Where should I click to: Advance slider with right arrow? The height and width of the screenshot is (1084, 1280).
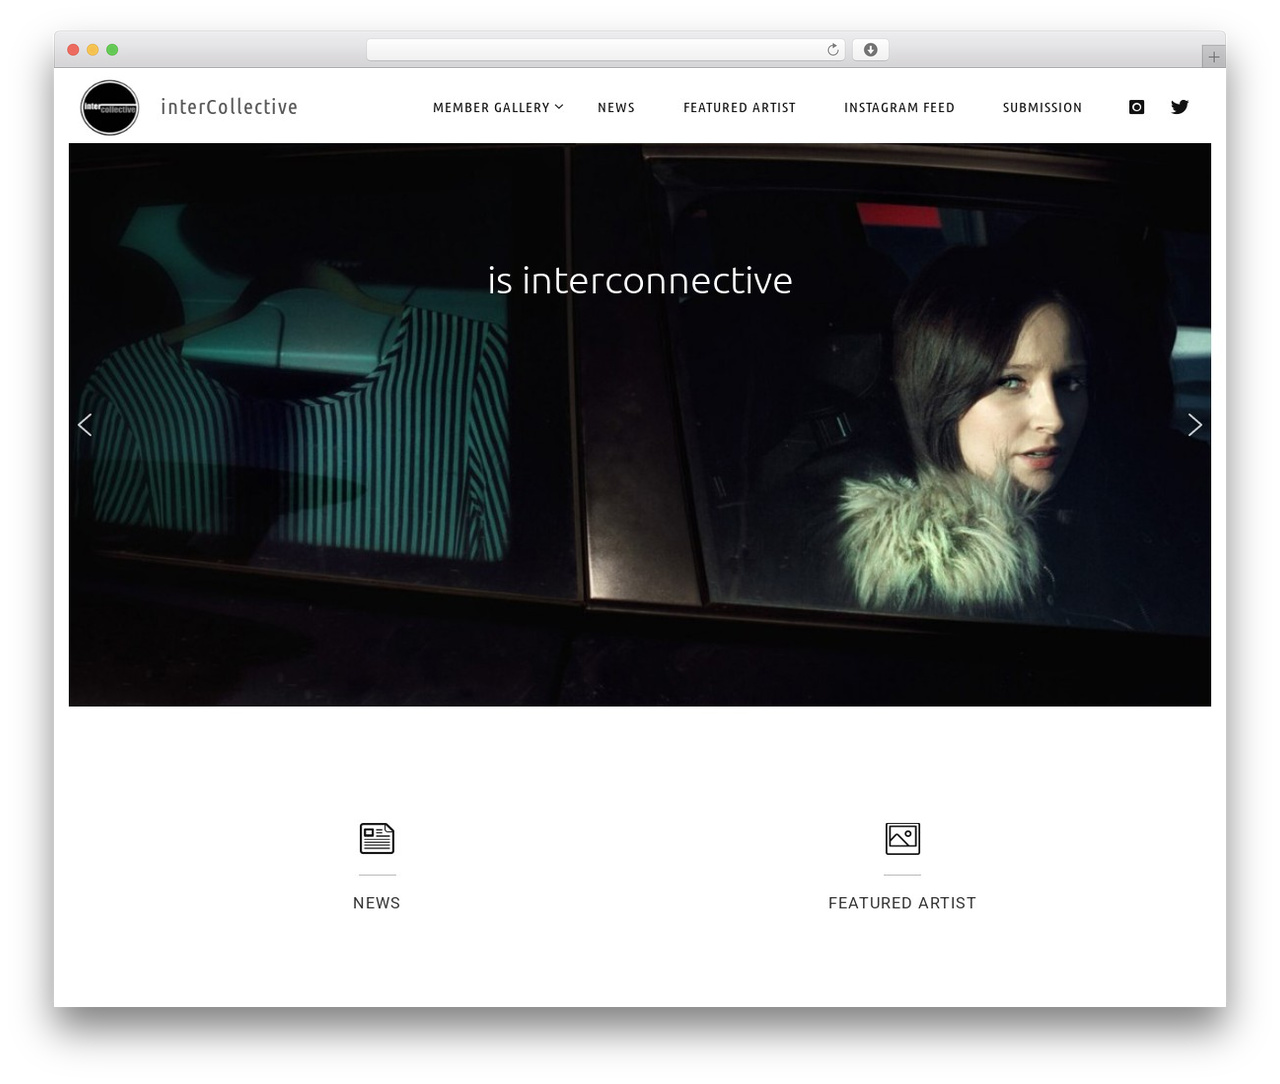coord(1194,425)
